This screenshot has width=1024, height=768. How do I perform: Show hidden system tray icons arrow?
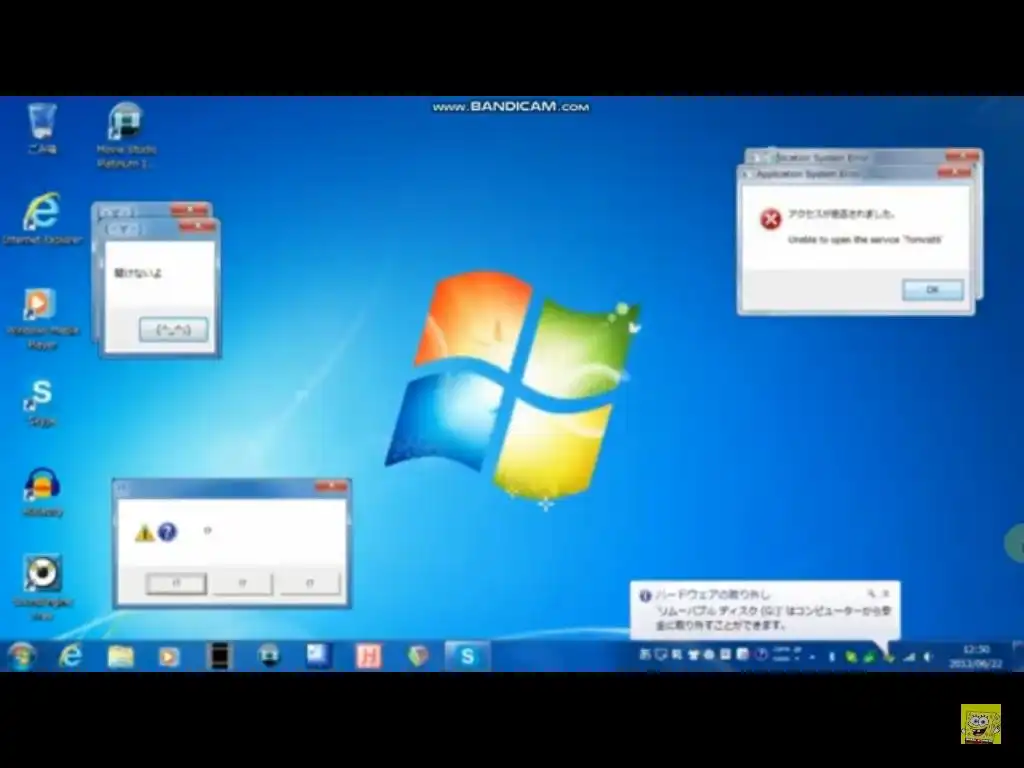(x=812, y=657)
